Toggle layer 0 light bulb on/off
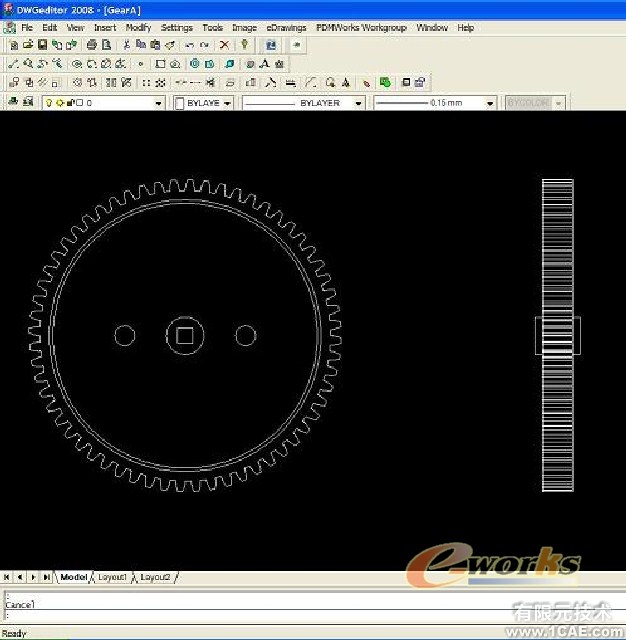The height and width of the screenshot is (640, 626). pyautogui.click(x=49, y=103)
